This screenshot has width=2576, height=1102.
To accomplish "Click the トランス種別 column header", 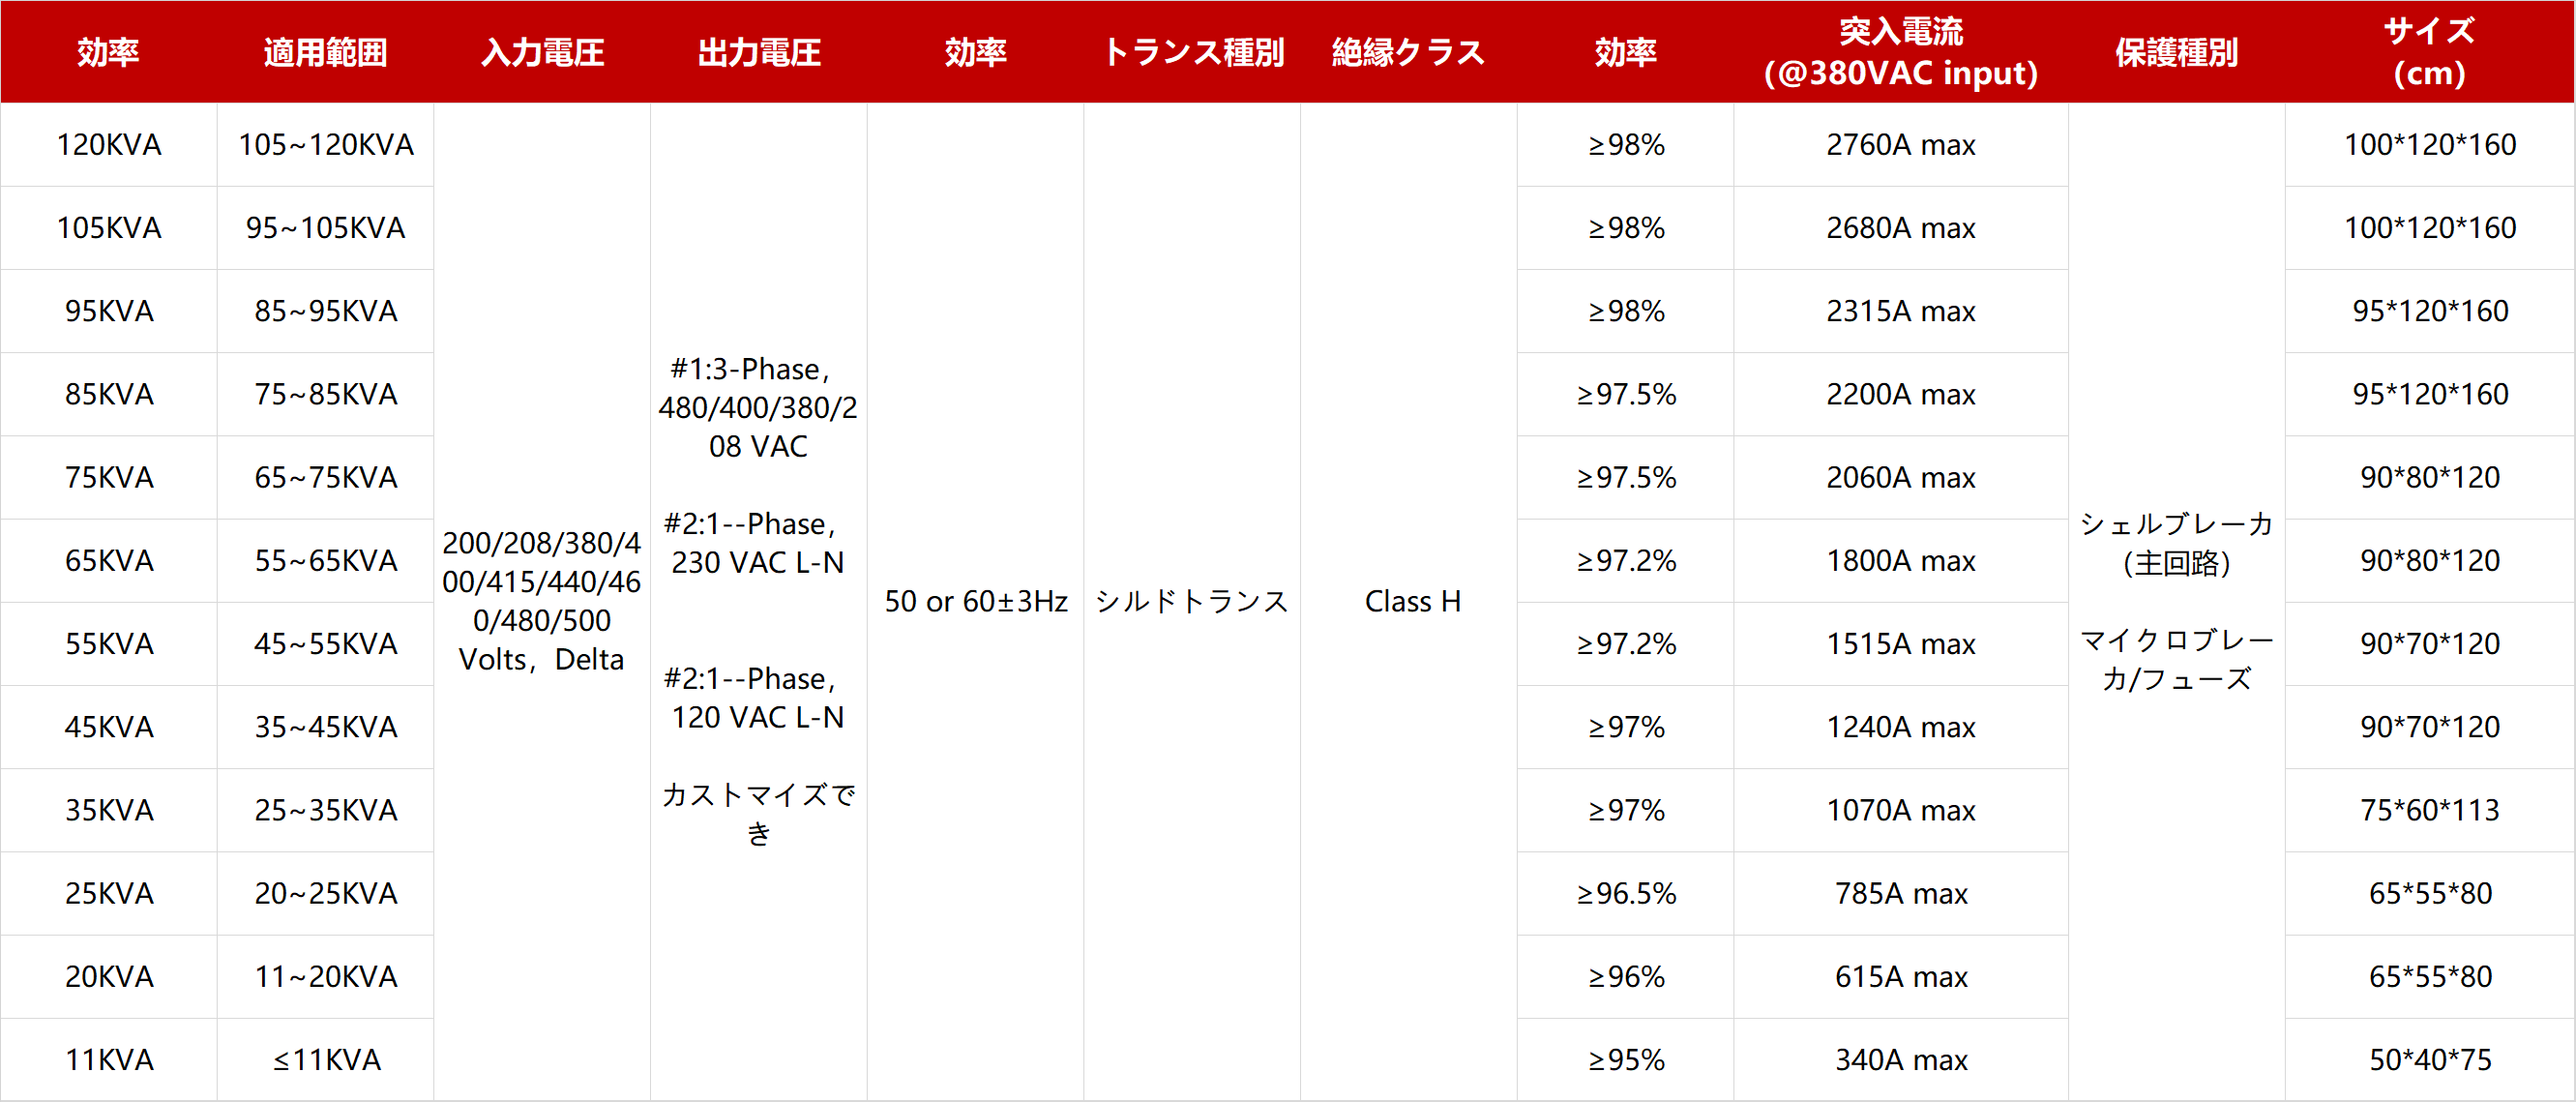I will tap(1192, 52).
